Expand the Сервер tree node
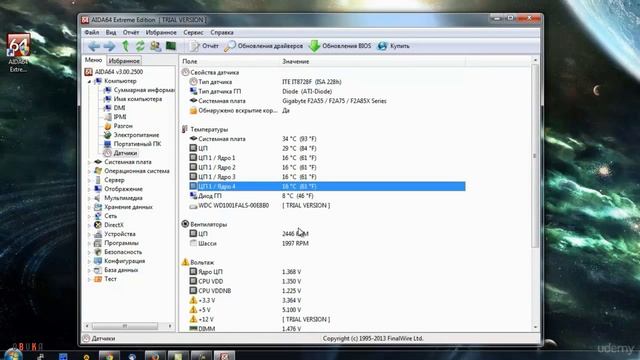The image size is (640, 360). pyautogui.click(x=89, y=180)
